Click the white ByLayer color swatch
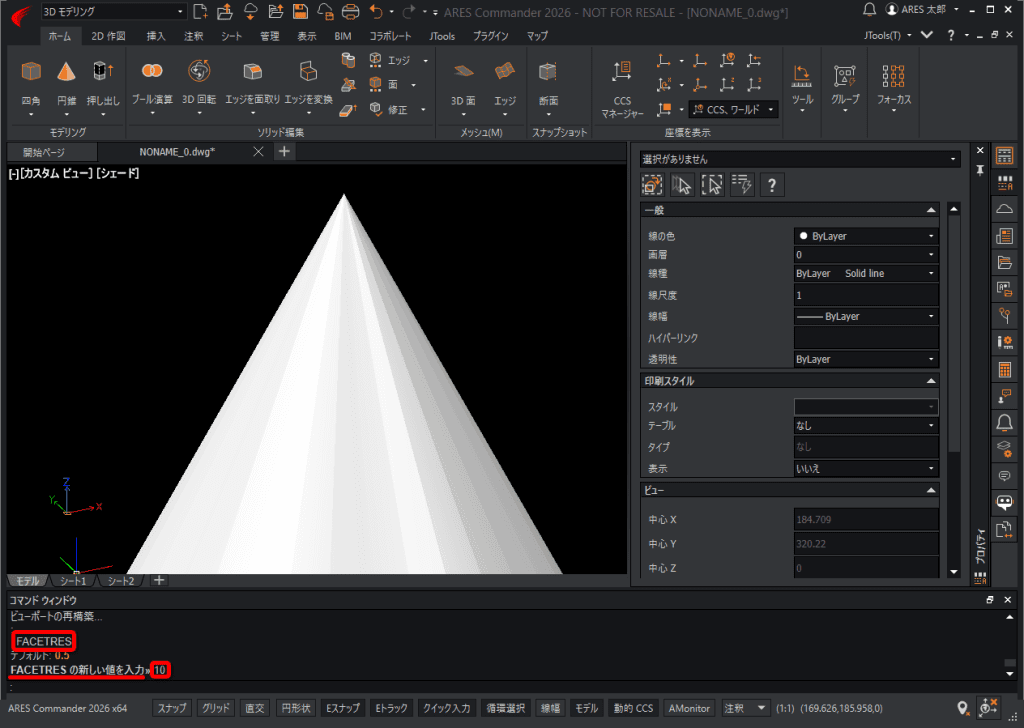Screen dimensions: 1024x728 coord(803,236)
